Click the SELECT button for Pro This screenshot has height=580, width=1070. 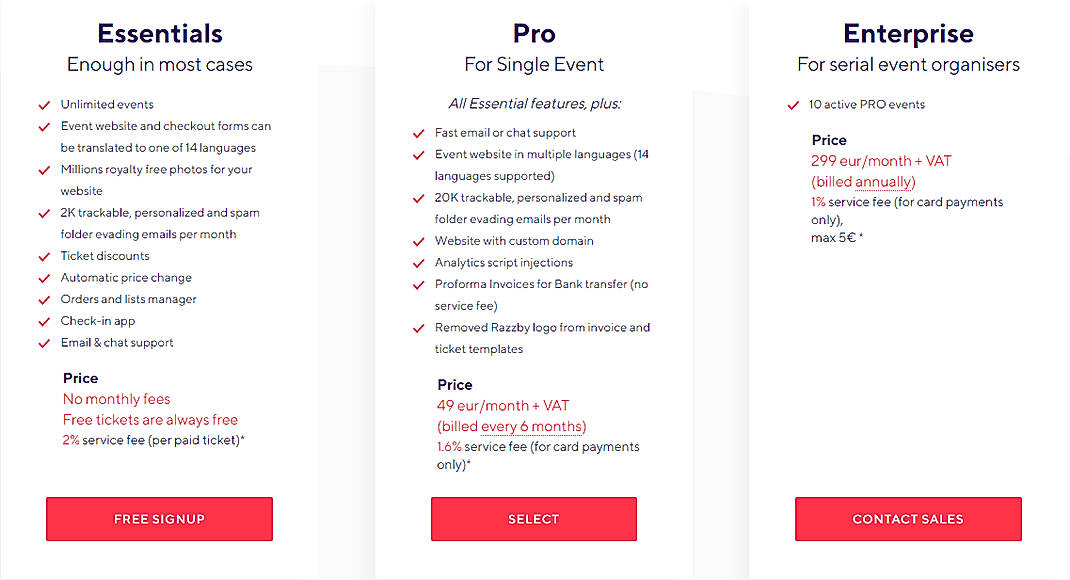(533, 519)
